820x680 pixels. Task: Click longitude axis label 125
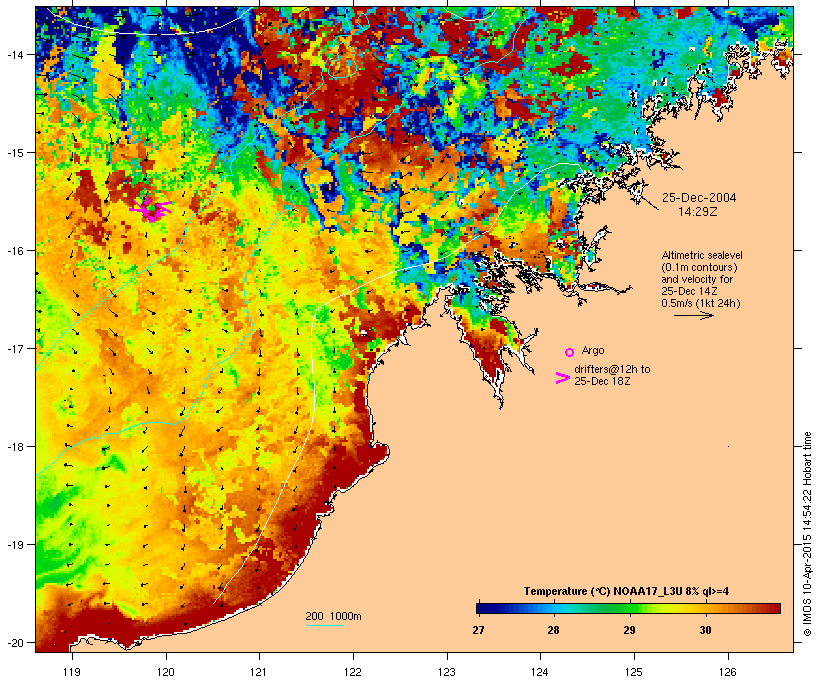[634, 672]
